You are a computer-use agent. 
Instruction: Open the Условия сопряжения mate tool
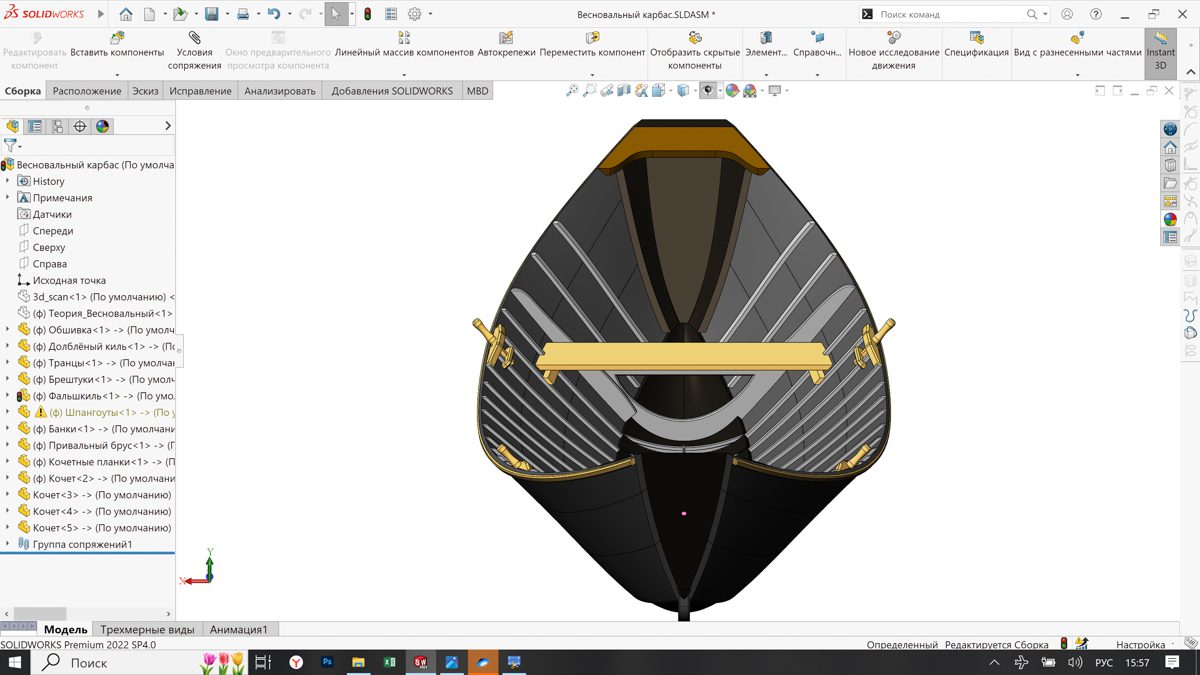[x=194, y=51]
